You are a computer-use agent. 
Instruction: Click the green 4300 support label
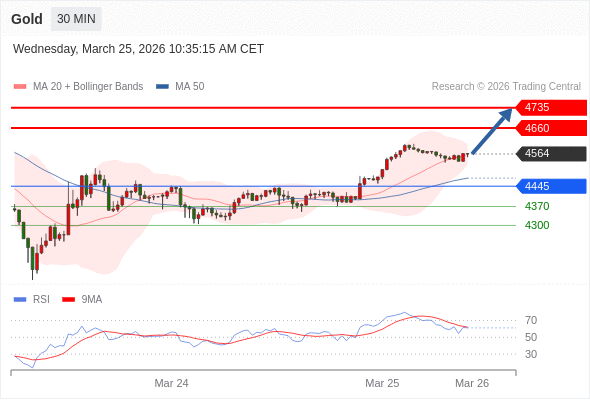[537, 225]
